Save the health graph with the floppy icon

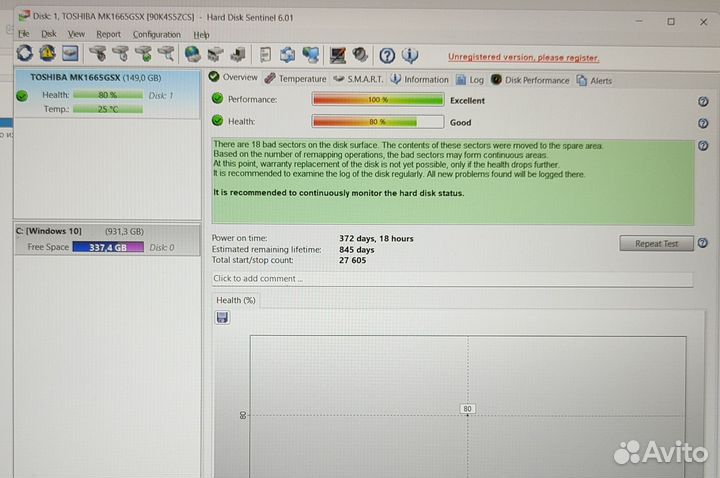coord(222,317)
